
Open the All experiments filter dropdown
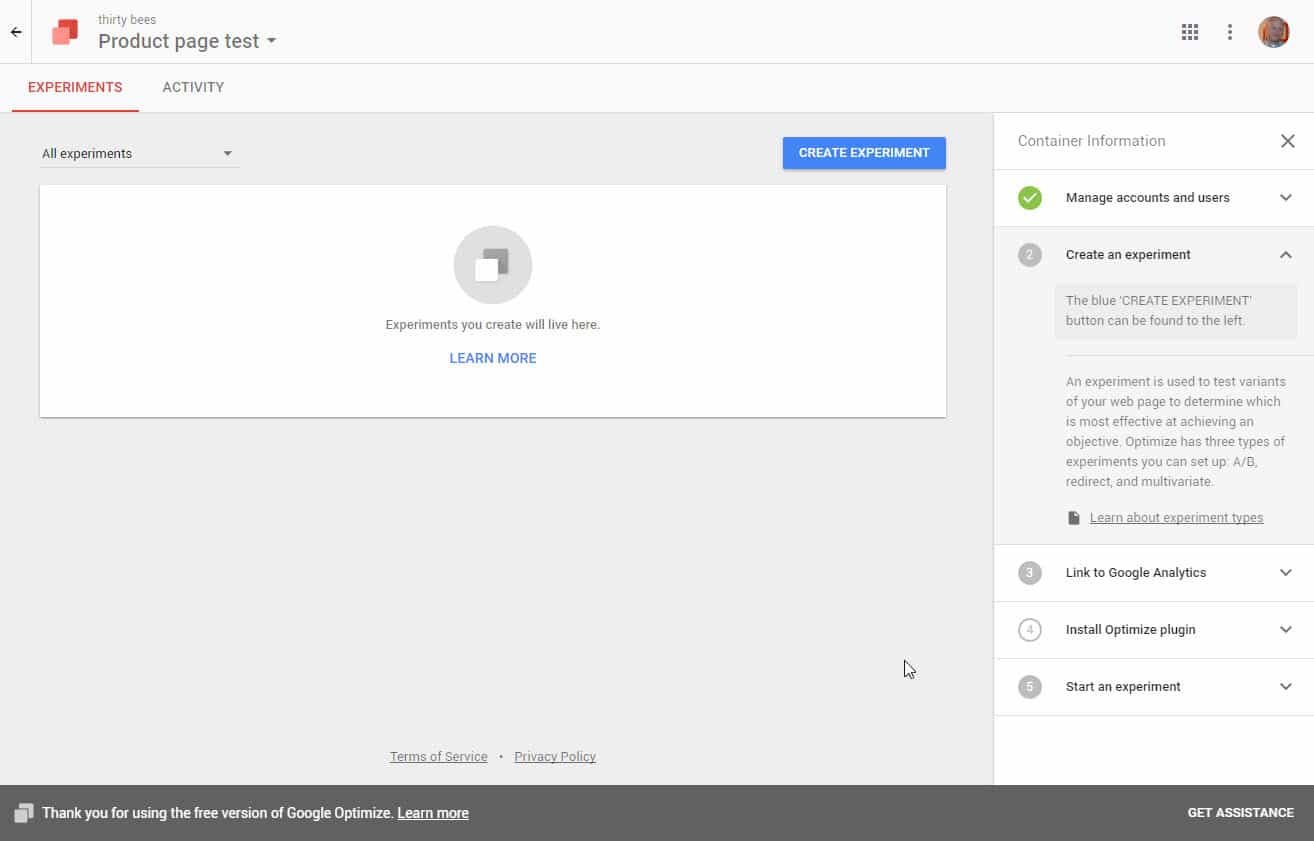point(138,154)
